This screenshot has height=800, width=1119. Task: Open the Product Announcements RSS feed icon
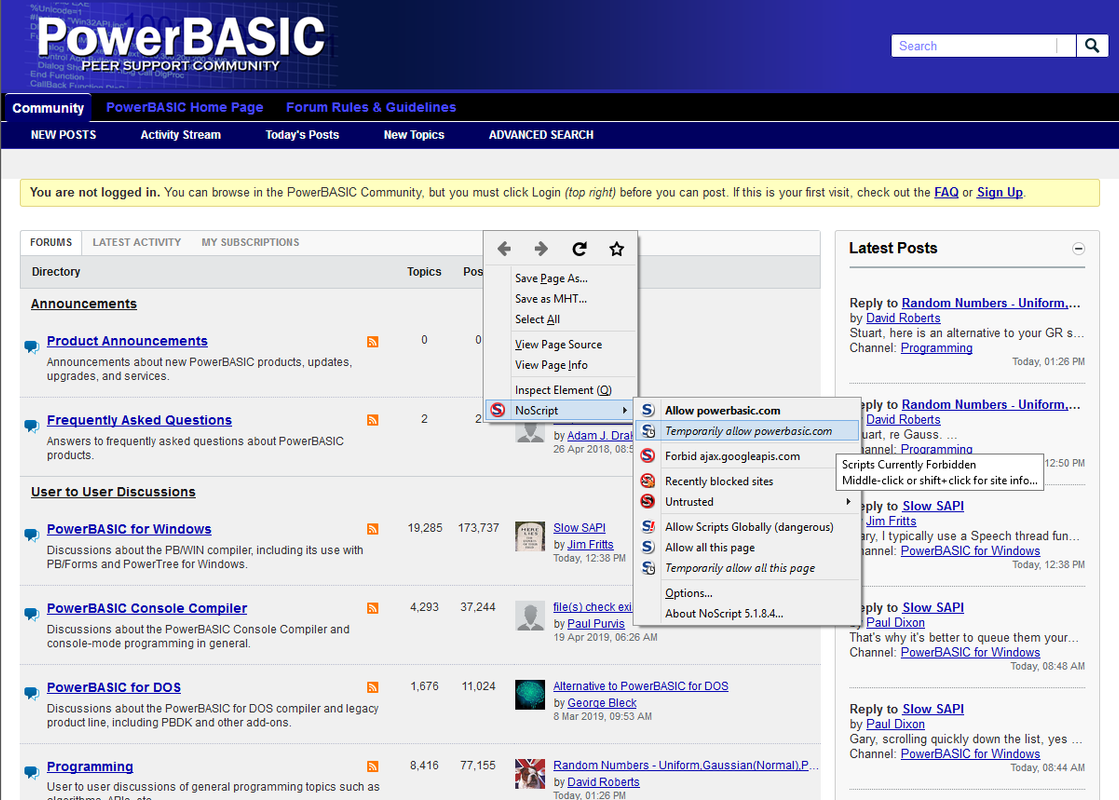pos(373,342)
